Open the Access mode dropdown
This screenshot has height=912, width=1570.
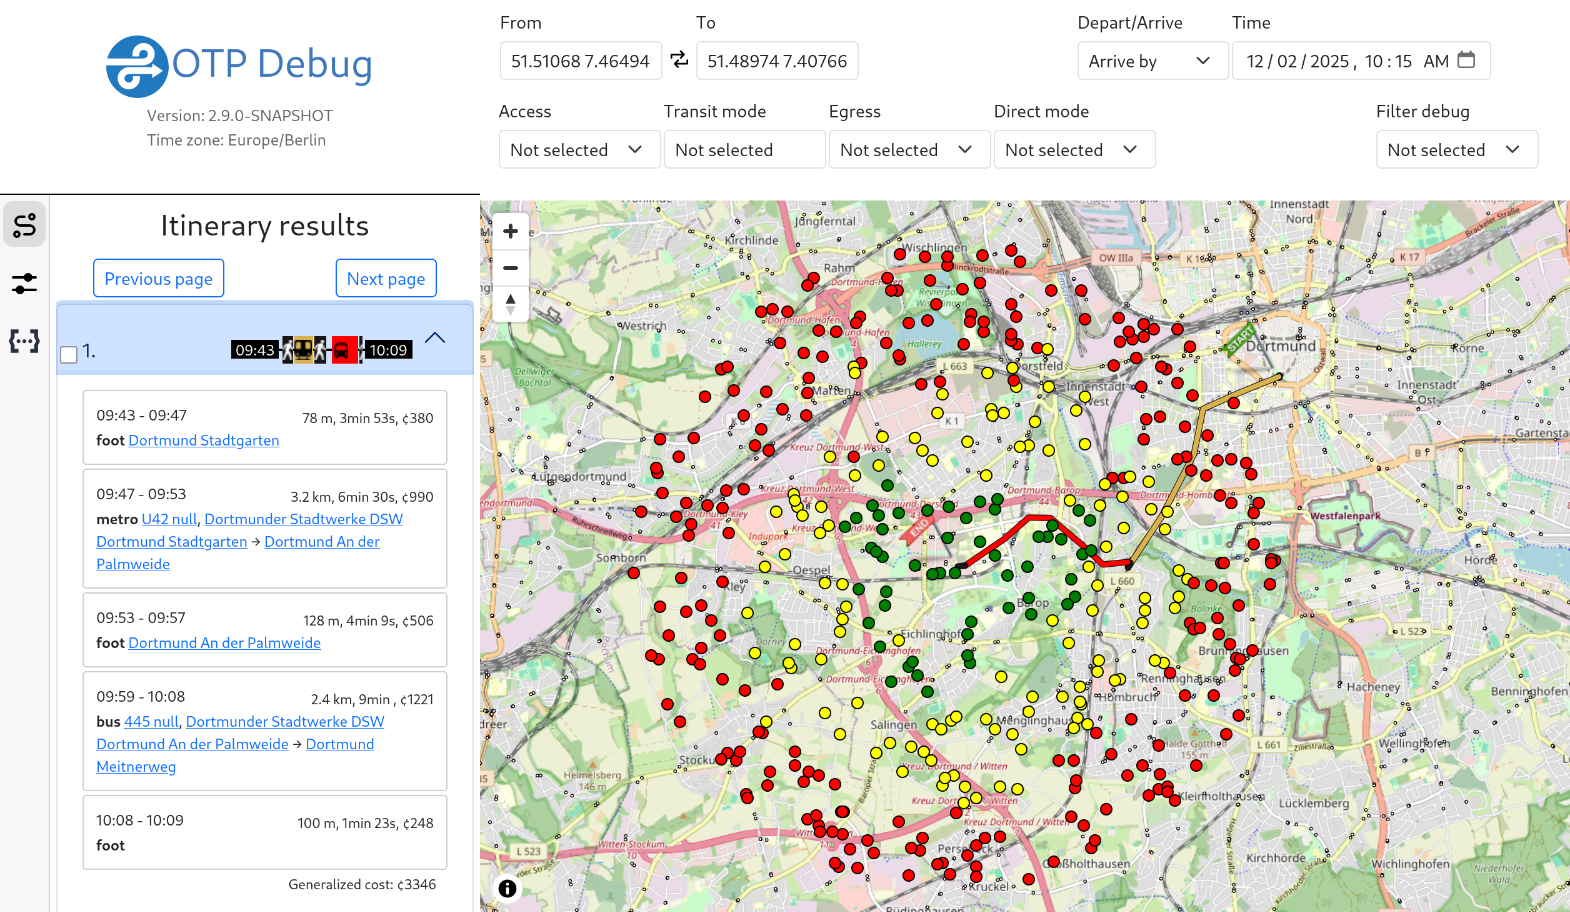point(579,149)
